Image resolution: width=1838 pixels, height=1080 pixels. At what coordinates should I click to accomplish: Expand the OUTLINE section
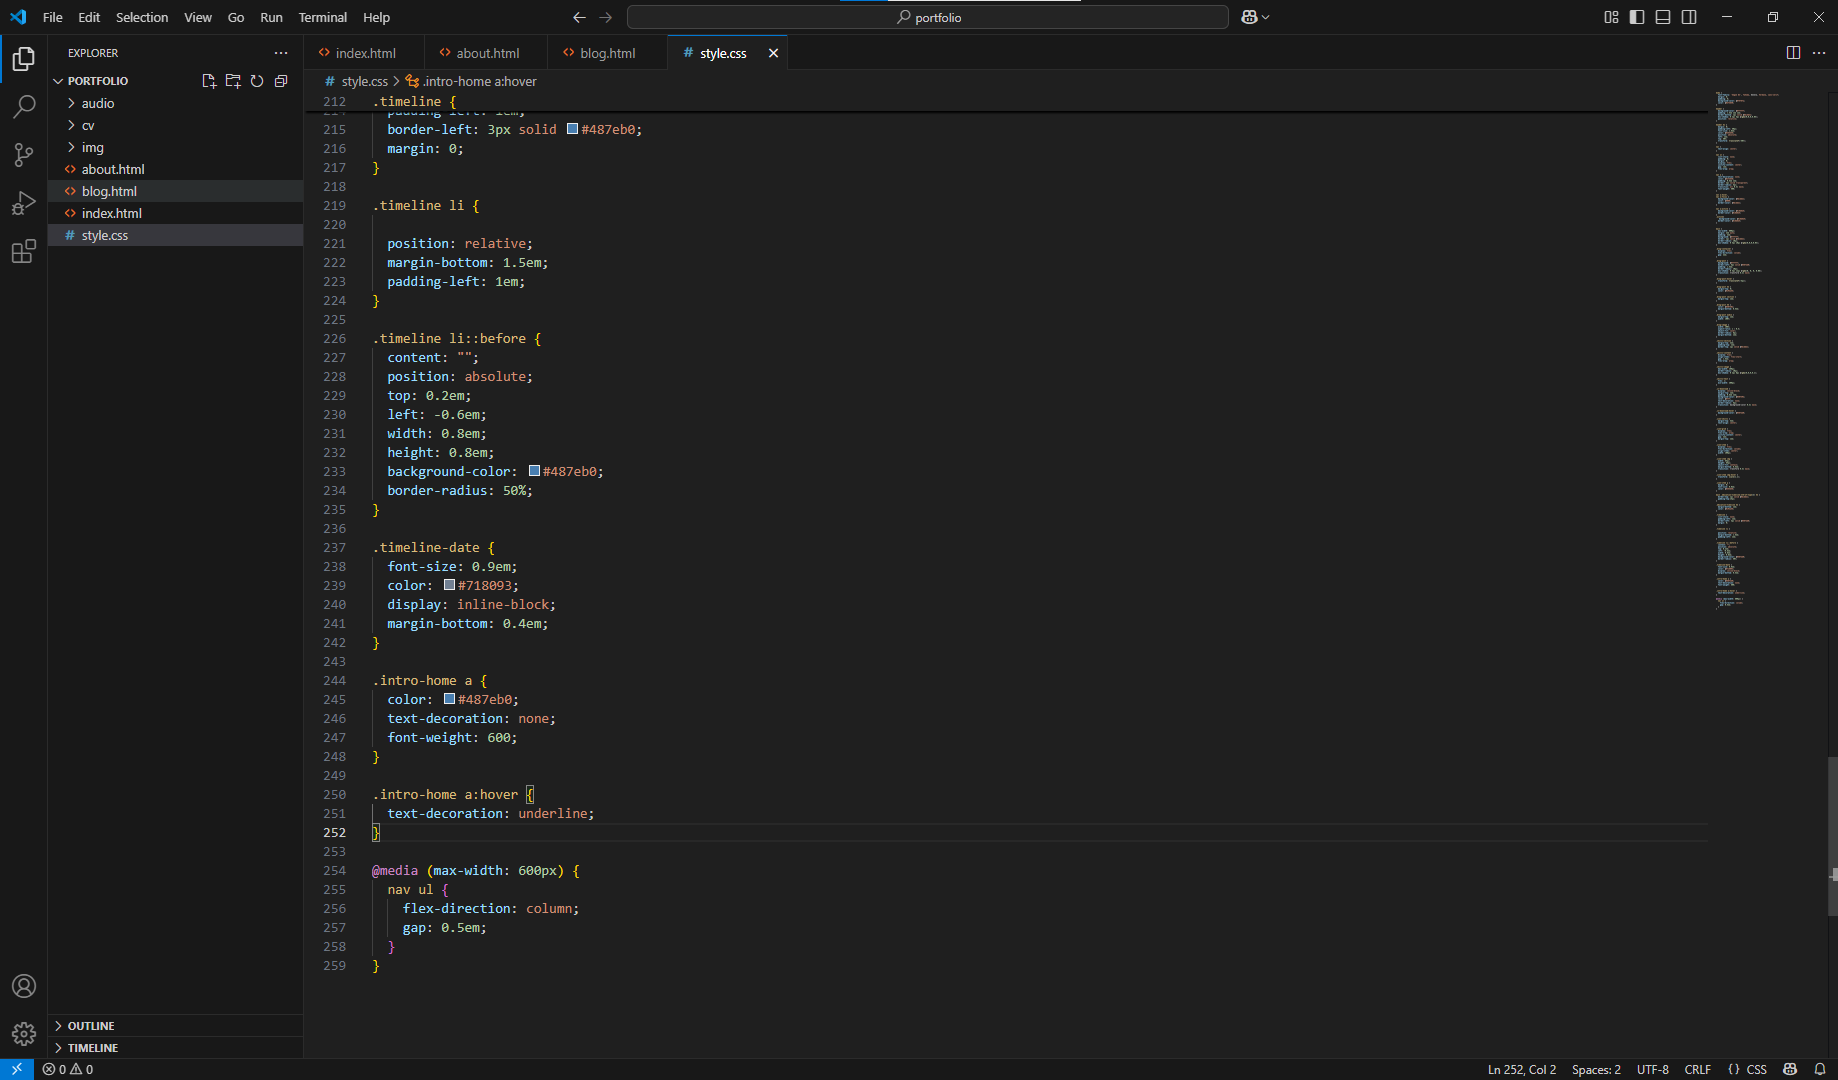(175, 1026)
